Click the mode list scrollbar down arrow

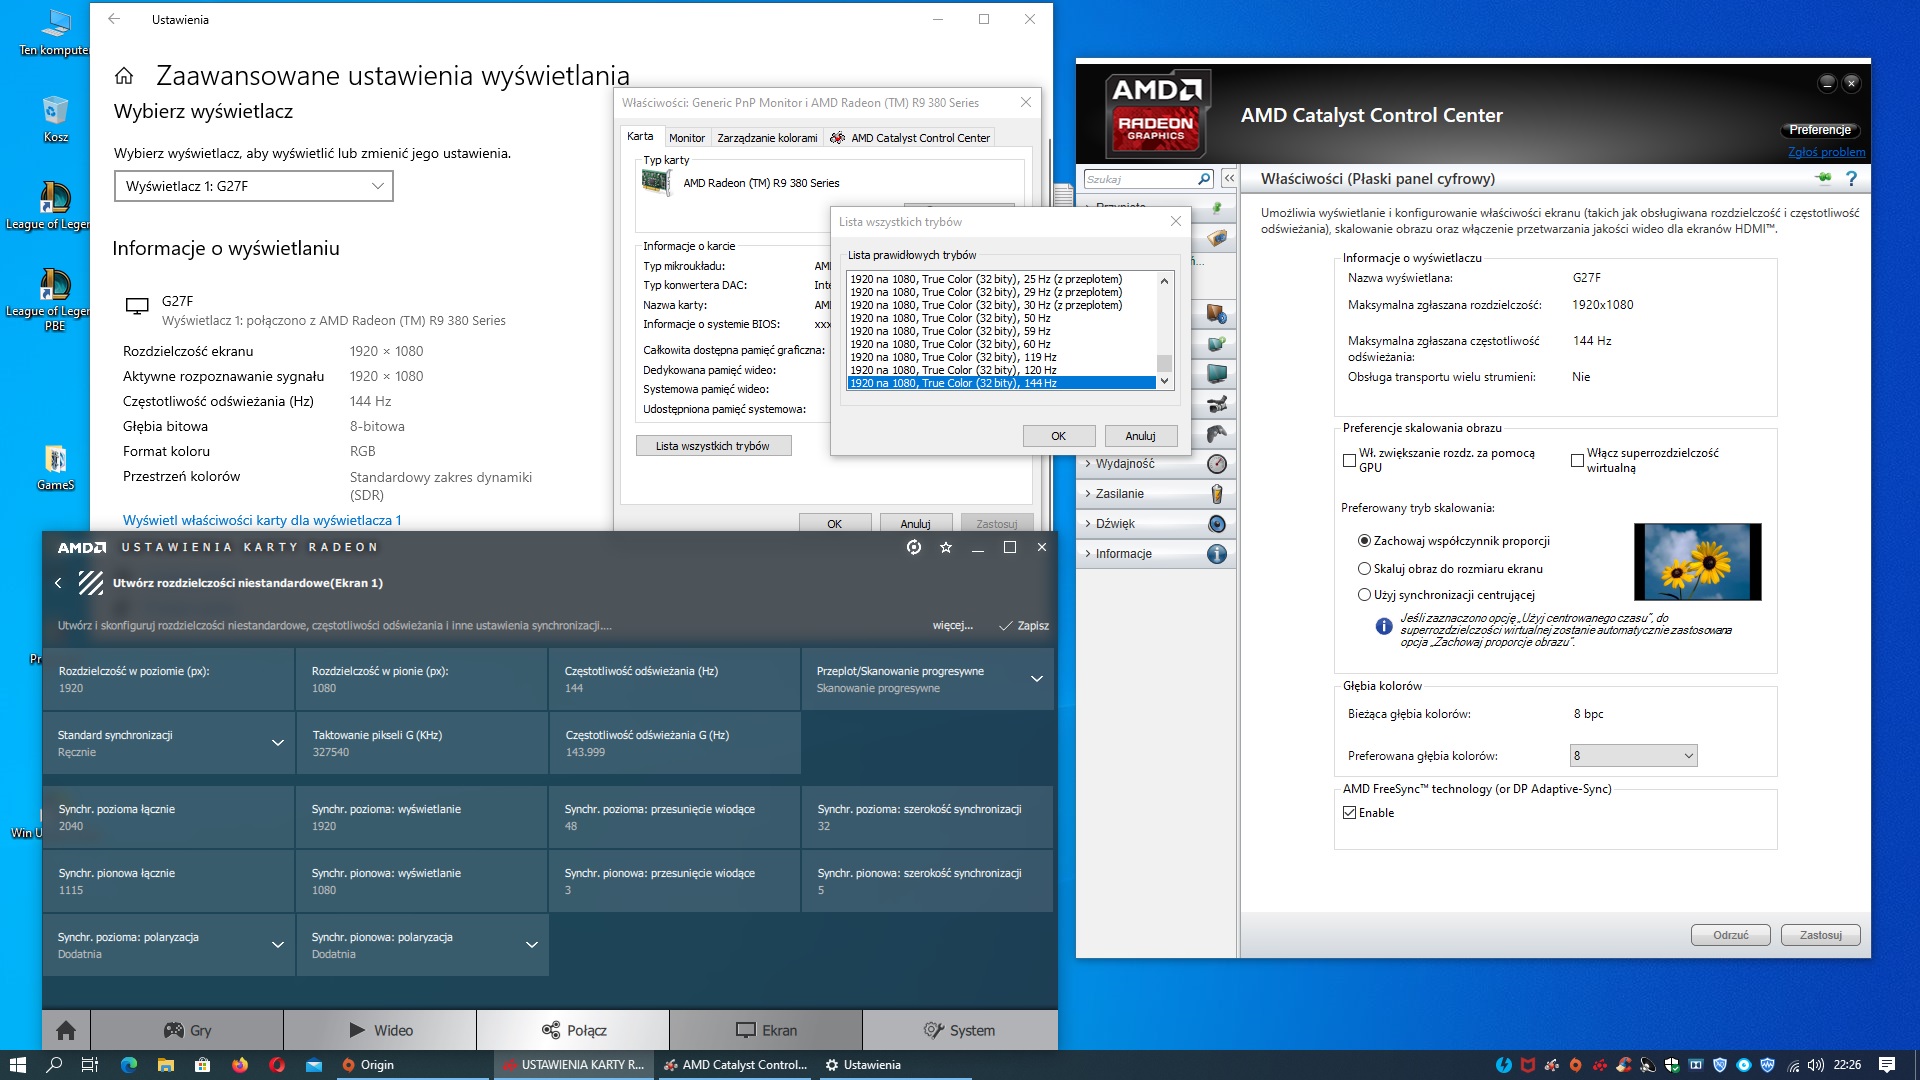1164,381
